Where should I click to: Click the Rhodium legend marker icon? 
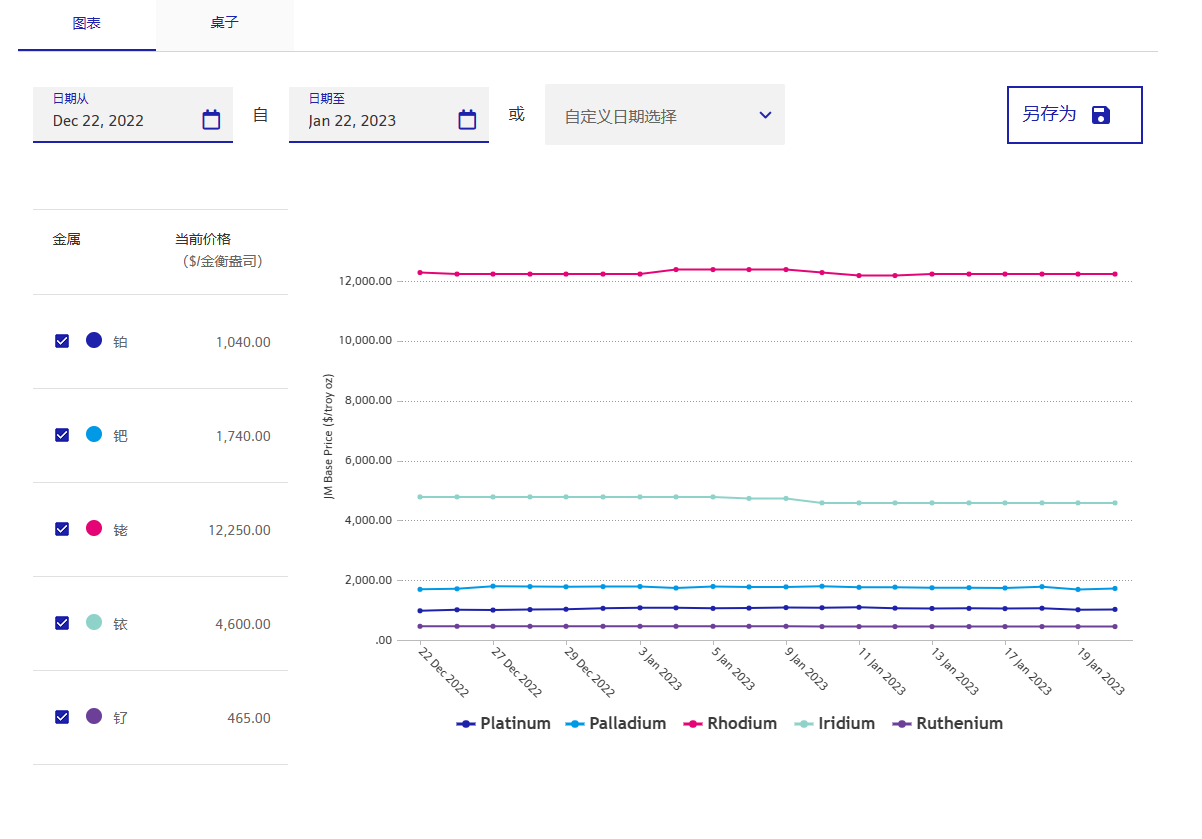pos(692,724)
